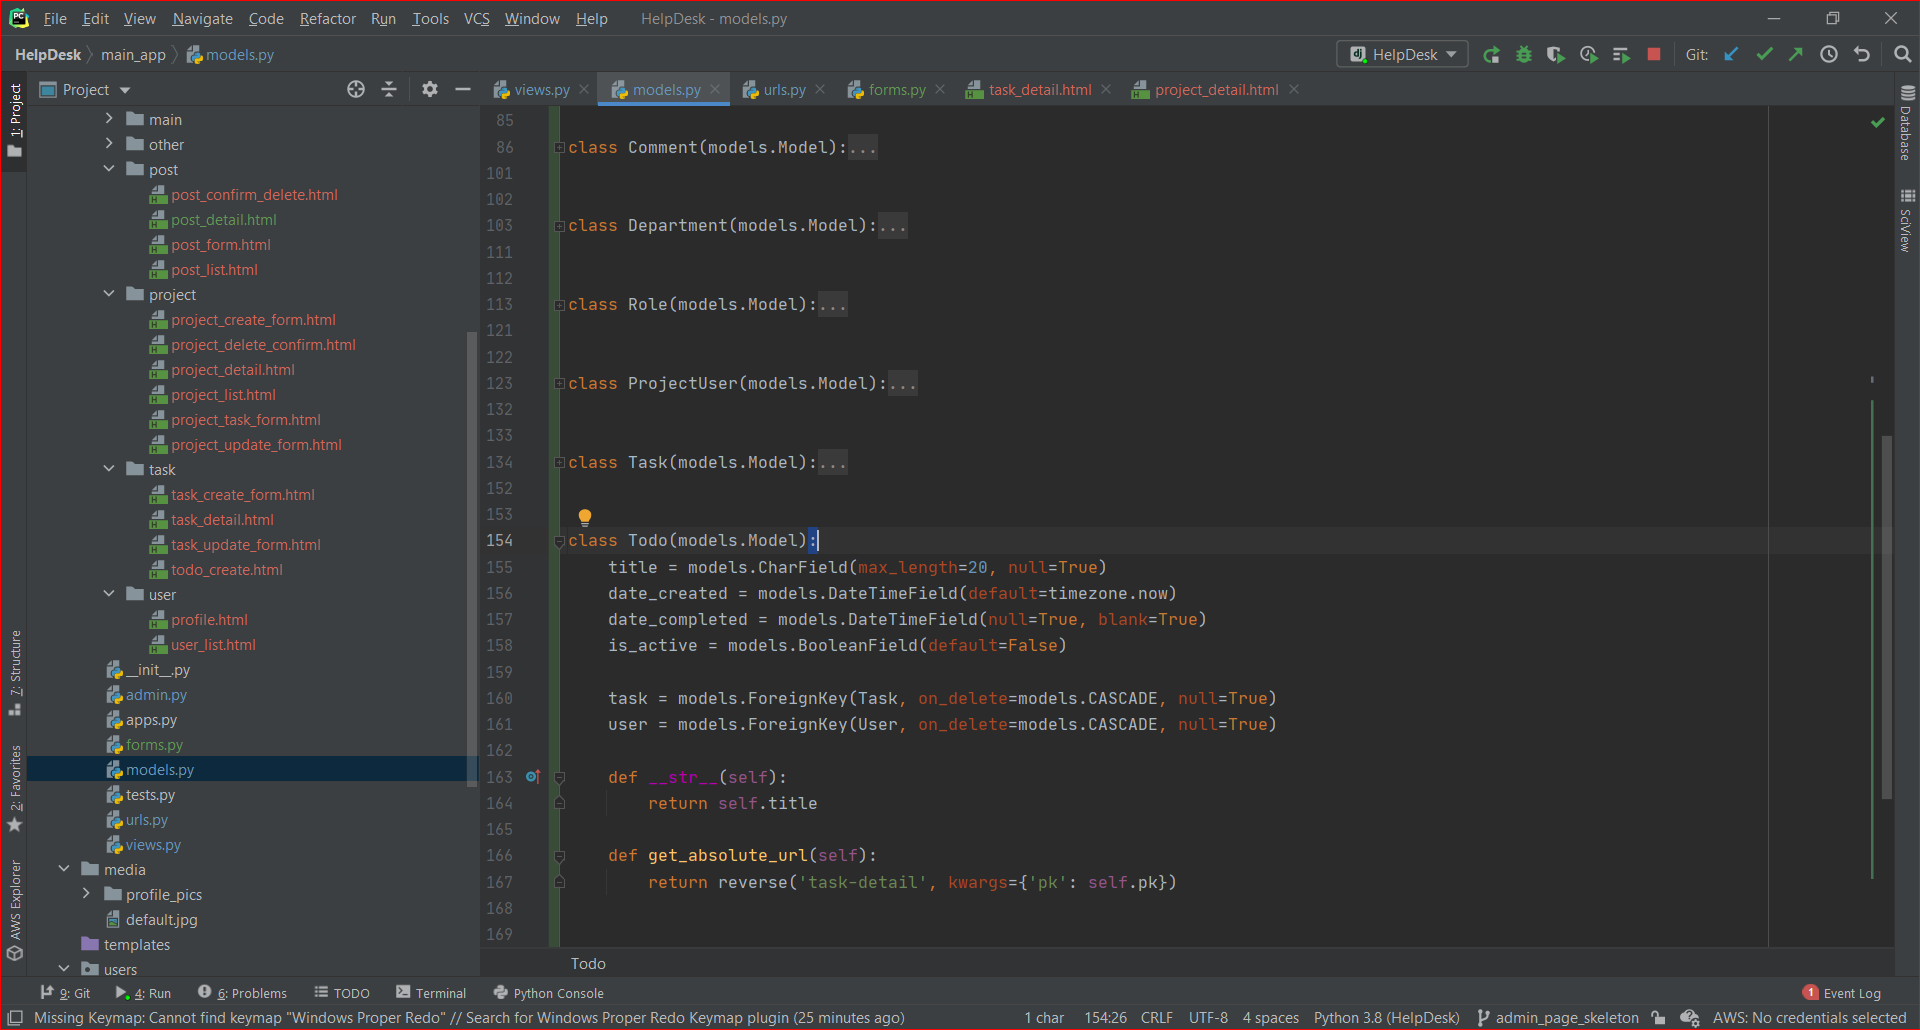Open the Refactor menu

pyautogui.click(x=327, y=19)
